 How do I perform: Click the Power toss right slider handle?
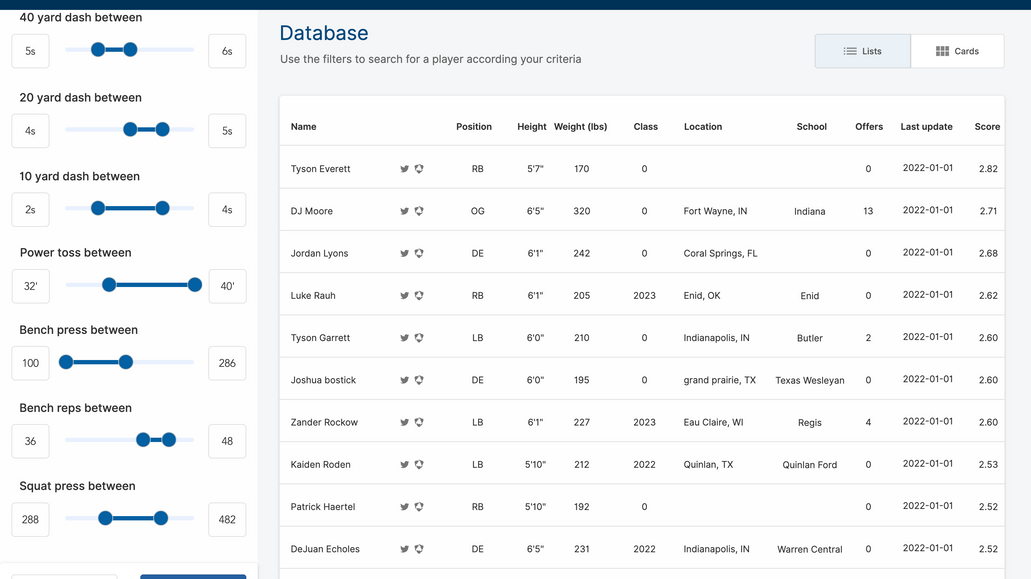click(x=193, y=285)
